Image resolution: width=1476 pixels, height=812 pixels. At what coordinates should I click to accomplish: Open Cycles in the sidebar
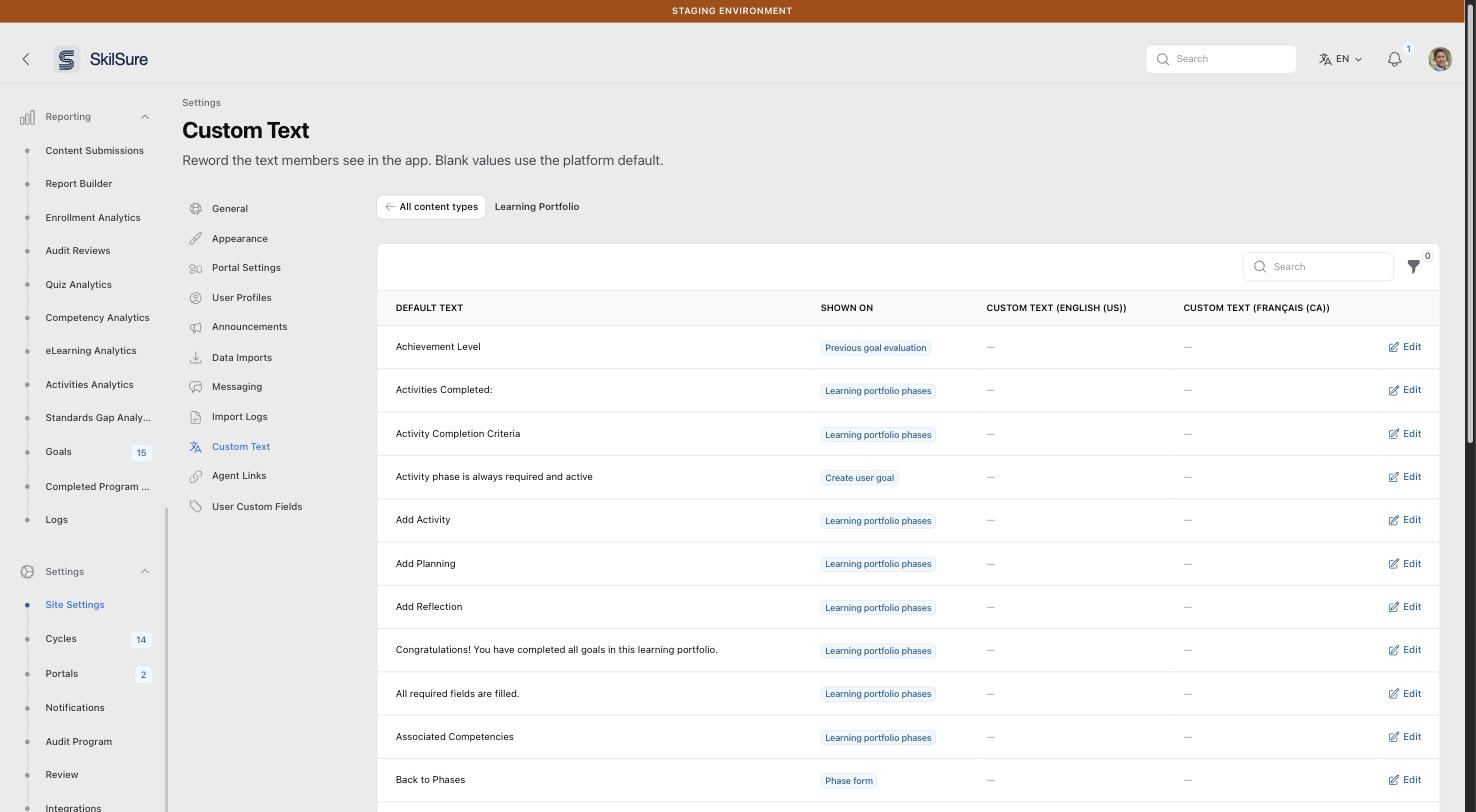tap(61, 639)
